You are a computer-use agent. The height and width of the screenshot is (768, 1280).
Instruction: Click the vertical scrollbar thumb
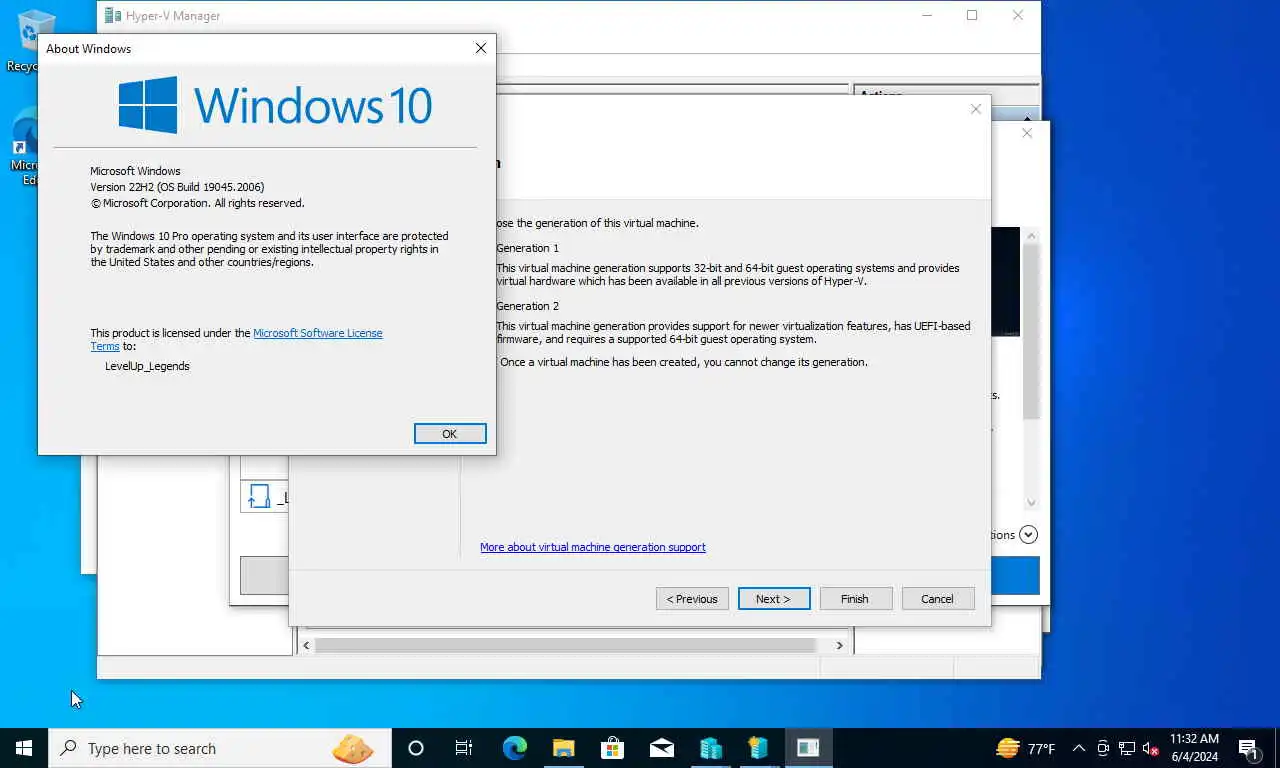(1031, 331)
